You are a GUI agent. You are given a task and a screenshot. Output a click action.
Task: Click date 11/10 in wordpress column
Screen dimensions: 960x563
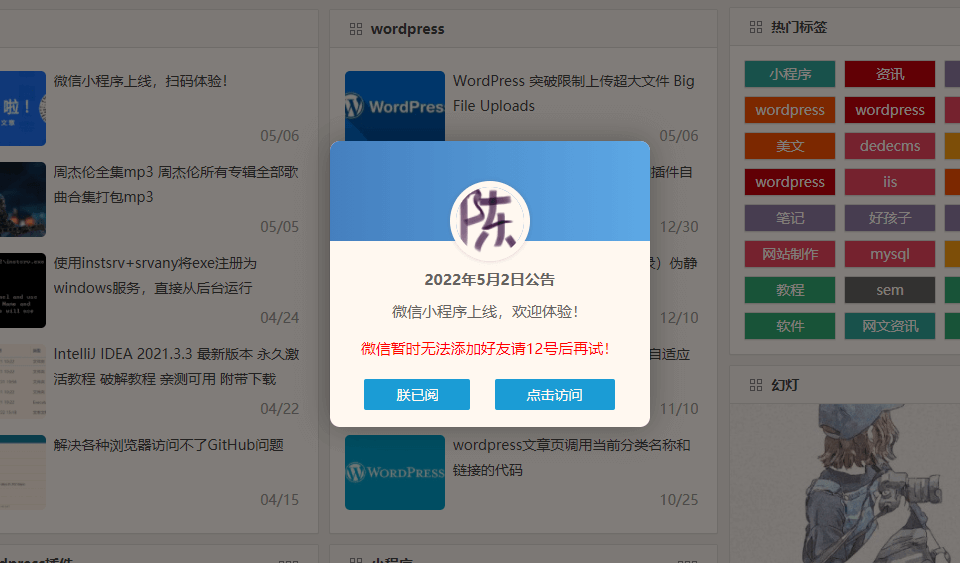pyautogui.click(x=679, y=409)
